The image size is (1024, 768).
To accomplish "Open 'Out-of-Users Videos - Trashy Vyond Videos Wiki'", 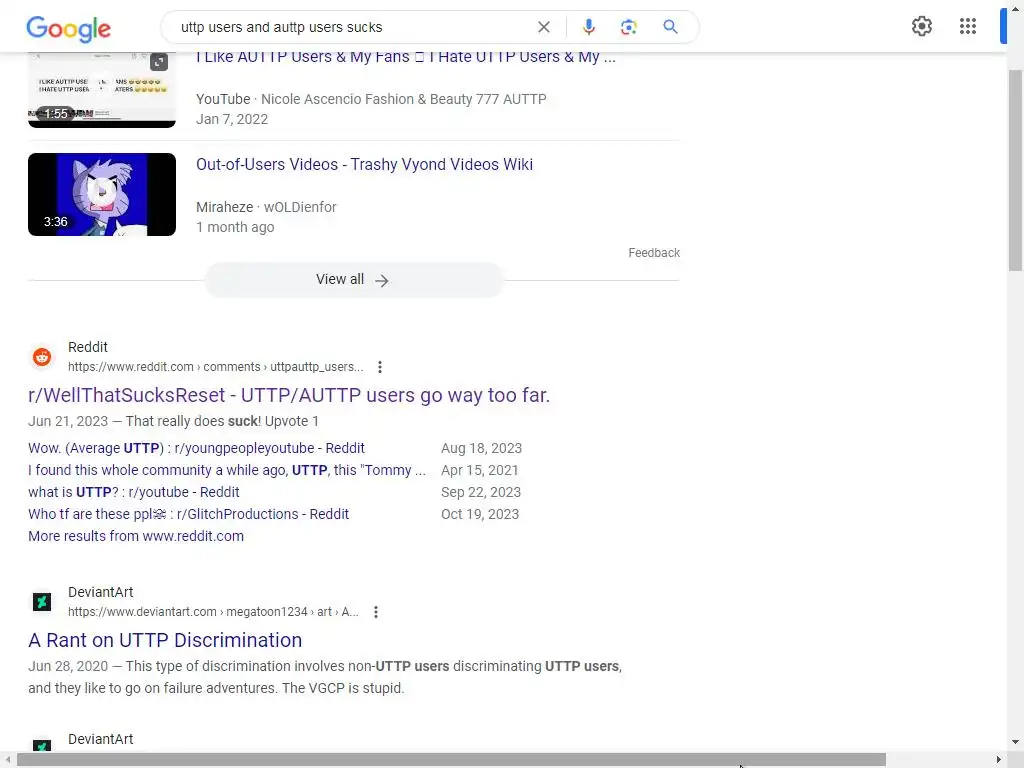I will pyautogui.click(x=364, y=165).
